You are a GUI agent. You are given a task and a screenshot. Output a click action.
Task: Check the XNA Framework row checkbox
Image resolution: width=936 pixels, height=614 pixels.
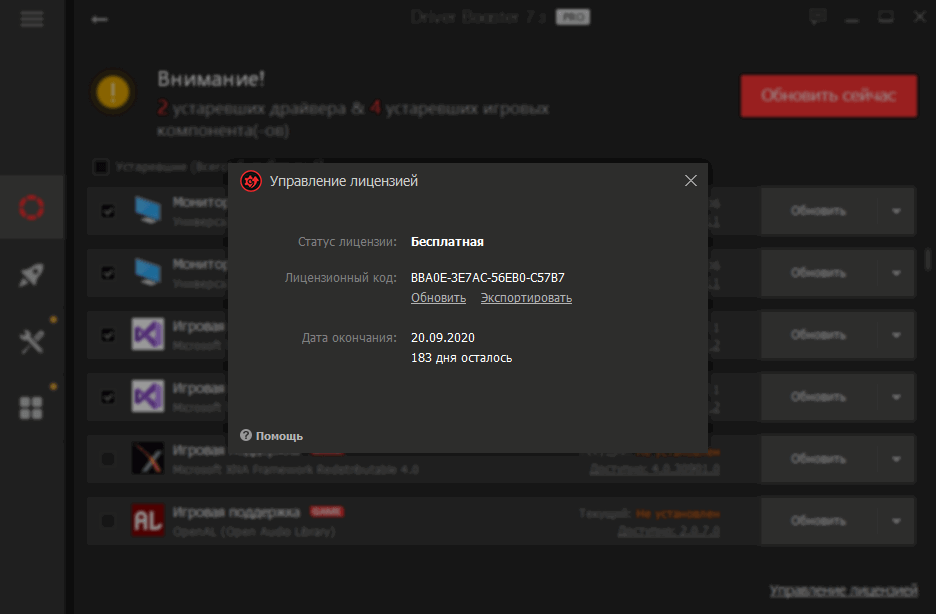(108, 459)
